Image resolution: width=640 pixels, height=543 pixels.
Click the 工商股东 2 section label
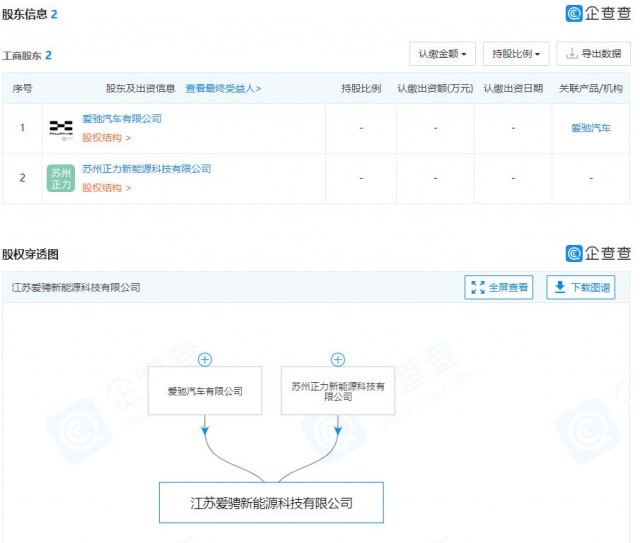pyautogui.click(x=27, y=56)
